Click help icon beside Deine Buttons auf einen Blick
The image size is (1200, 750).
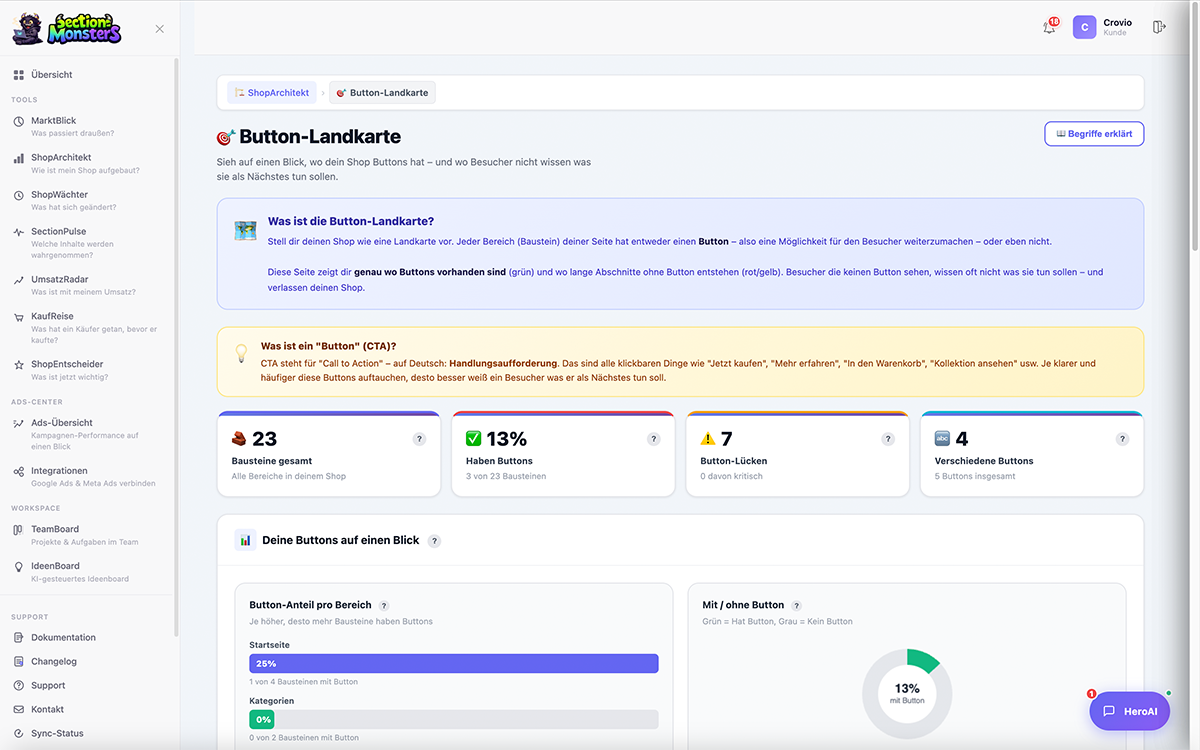(x=434, y=541)
